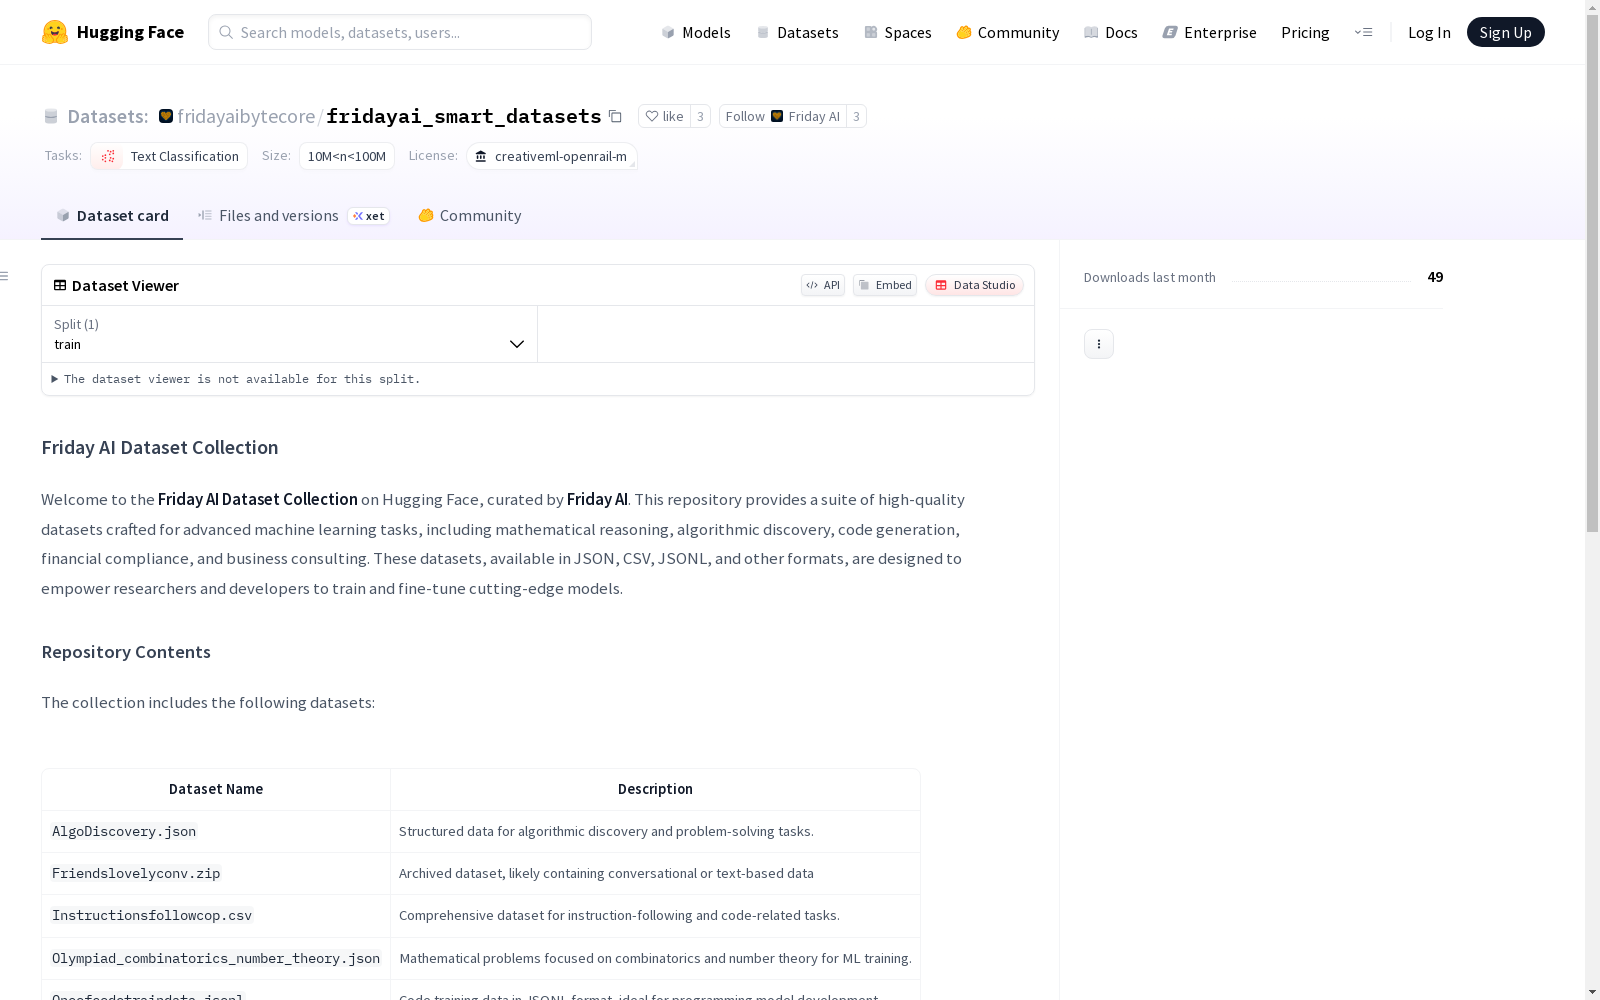Like this dataset with heart button
This screenshot has height=1000, width=1600.
[x=664, y=116]
